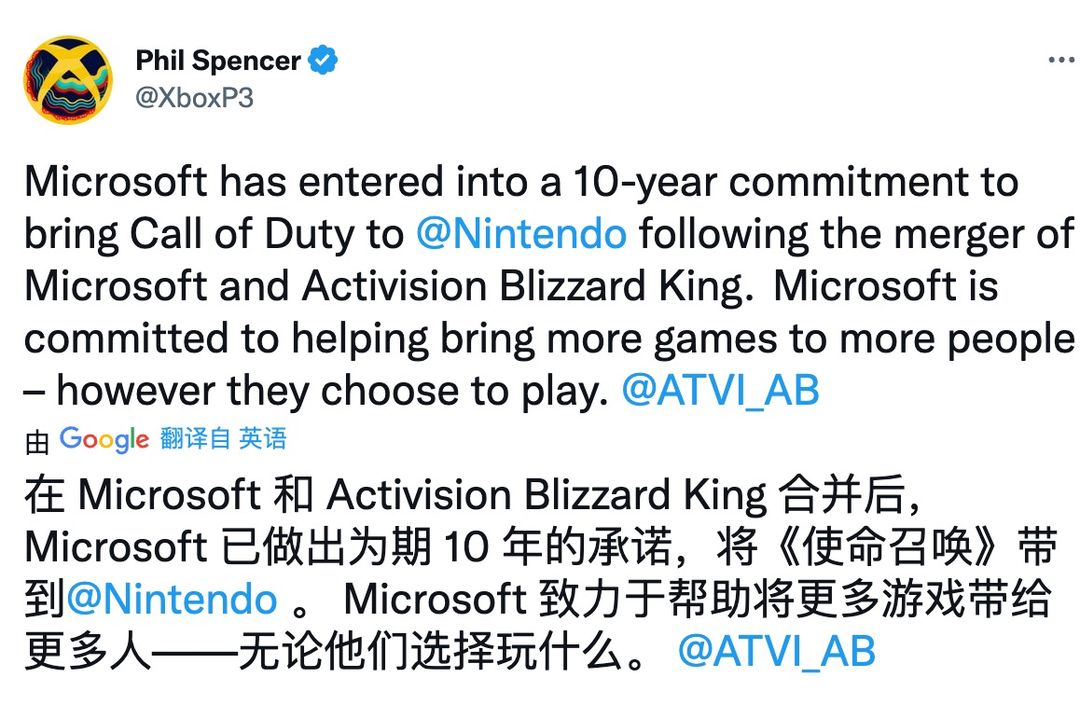Click the Google logo in translation line
Screen dimensions: 1080x705
point(104,439)
